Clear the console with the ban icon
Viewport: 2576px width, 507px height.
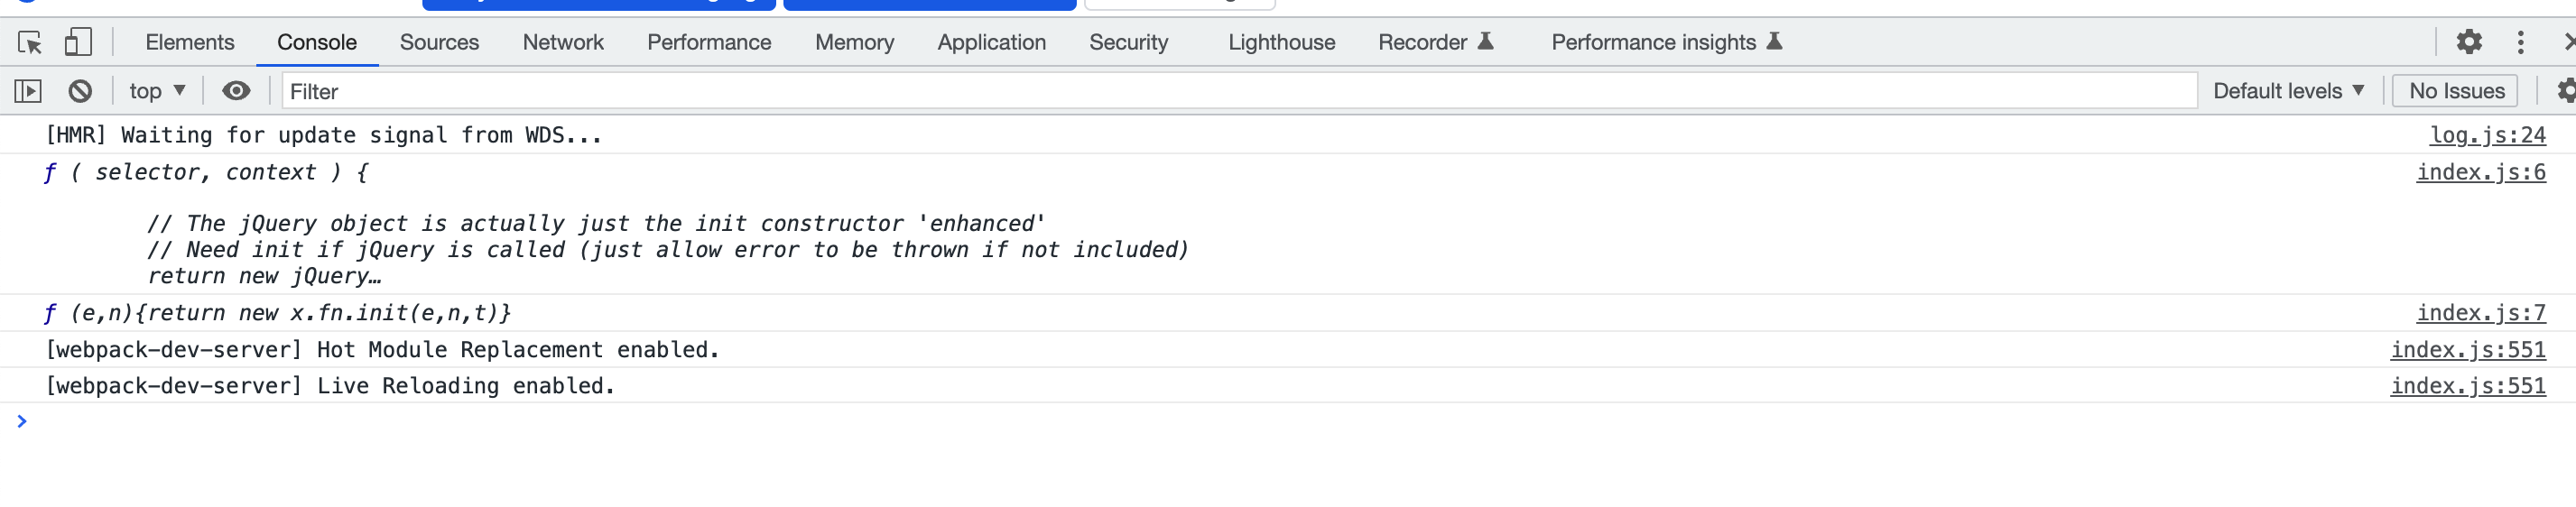point(80,91)
